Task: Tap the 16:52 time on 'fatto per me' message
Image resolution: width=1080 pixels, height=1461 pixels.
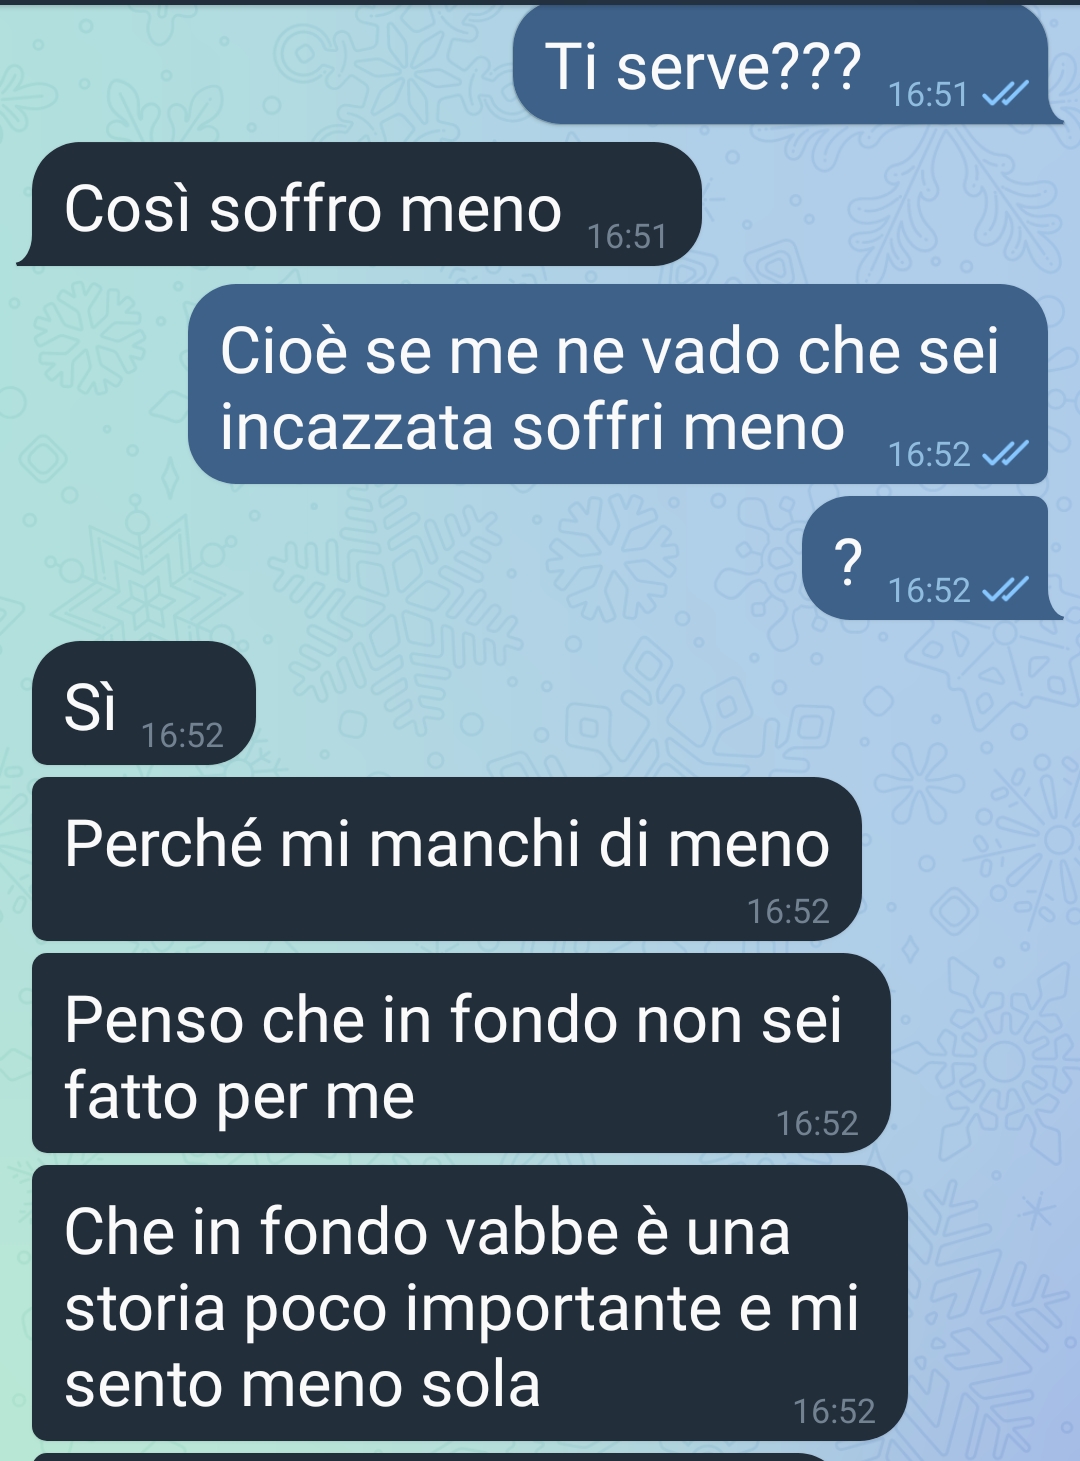Action: tap(817, 1124)
